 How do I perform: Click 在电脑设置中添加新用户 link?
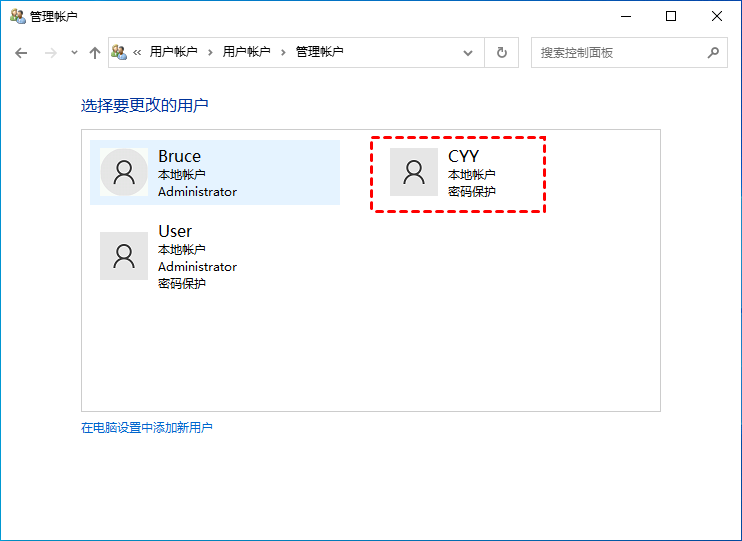click(147, 428)
